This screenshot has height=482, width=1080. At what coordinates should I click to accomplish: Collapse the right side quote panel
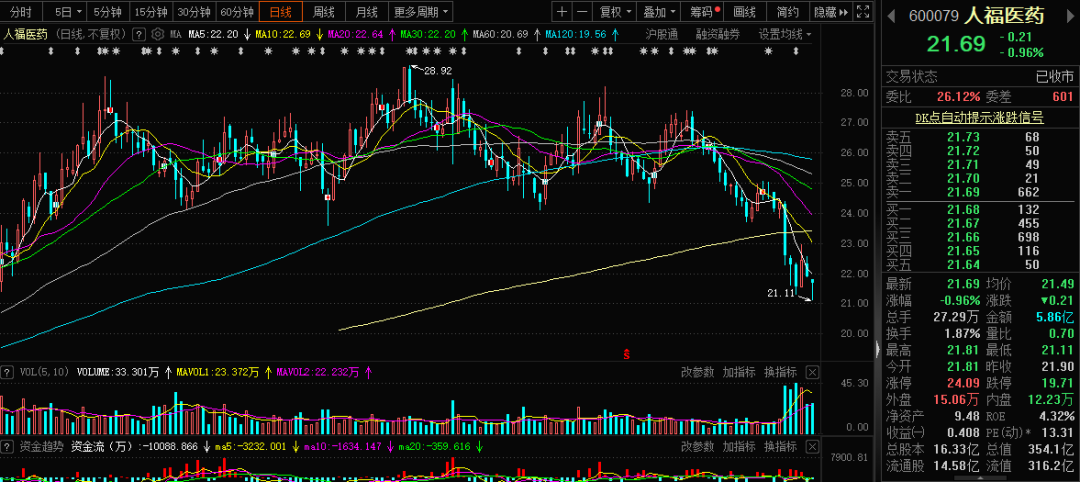coord(877,349)
